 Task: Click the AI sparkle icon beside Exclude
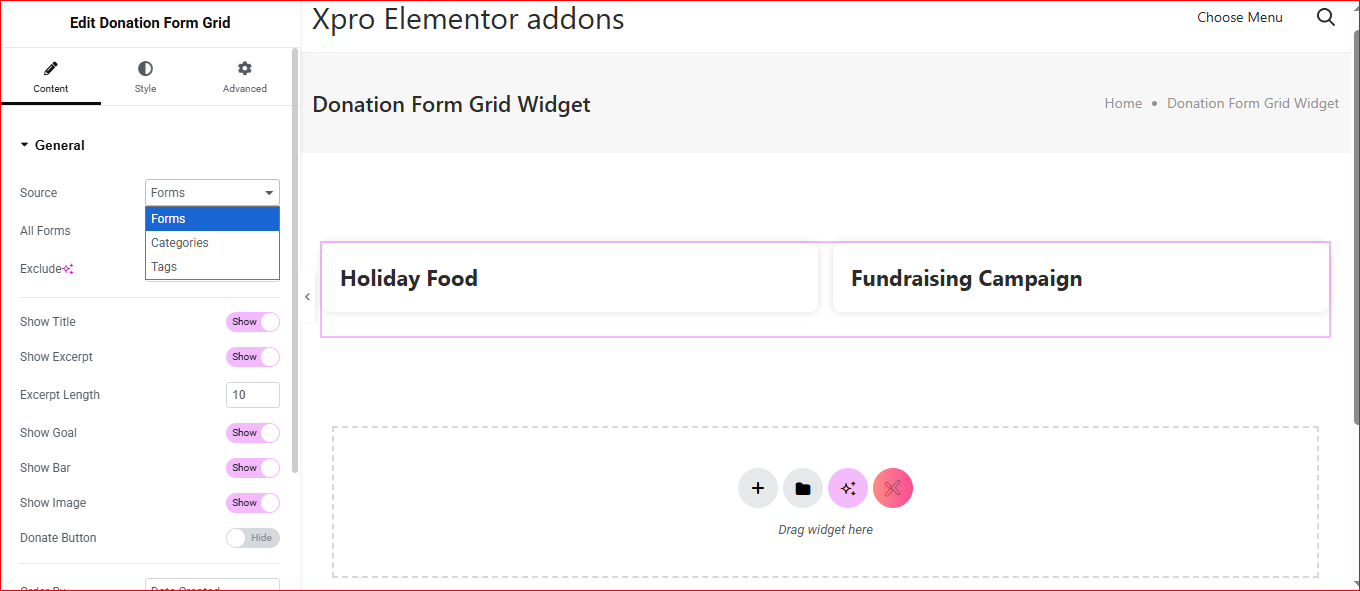(x=68, y=269)
